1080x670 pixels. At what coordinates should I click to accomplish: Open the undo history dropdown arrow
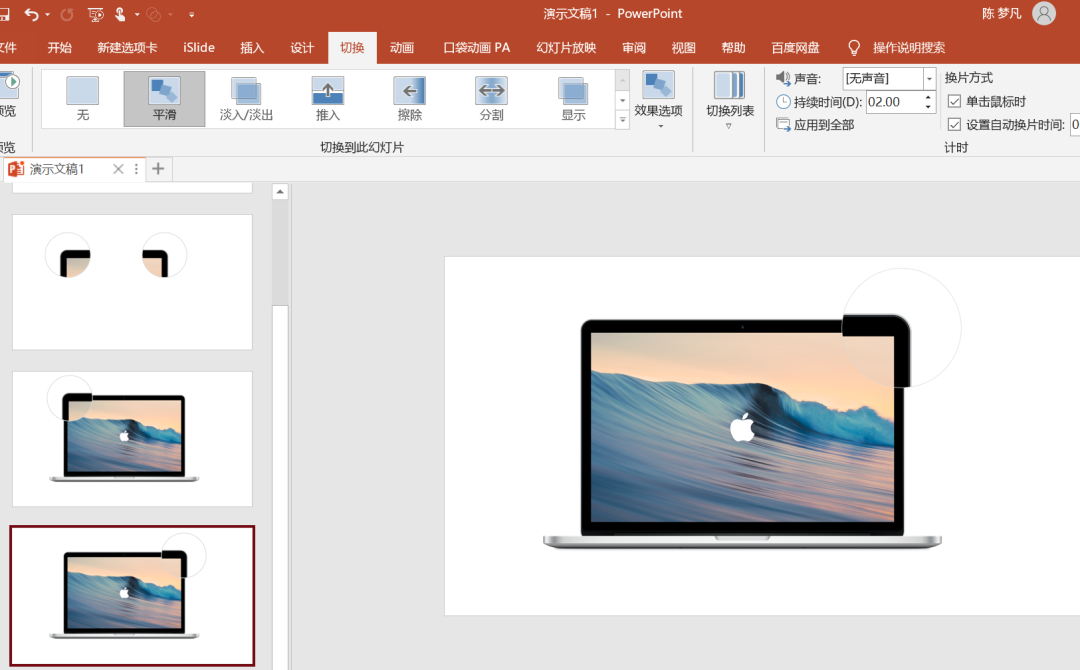pyautogui.click(x=48, y=14)
